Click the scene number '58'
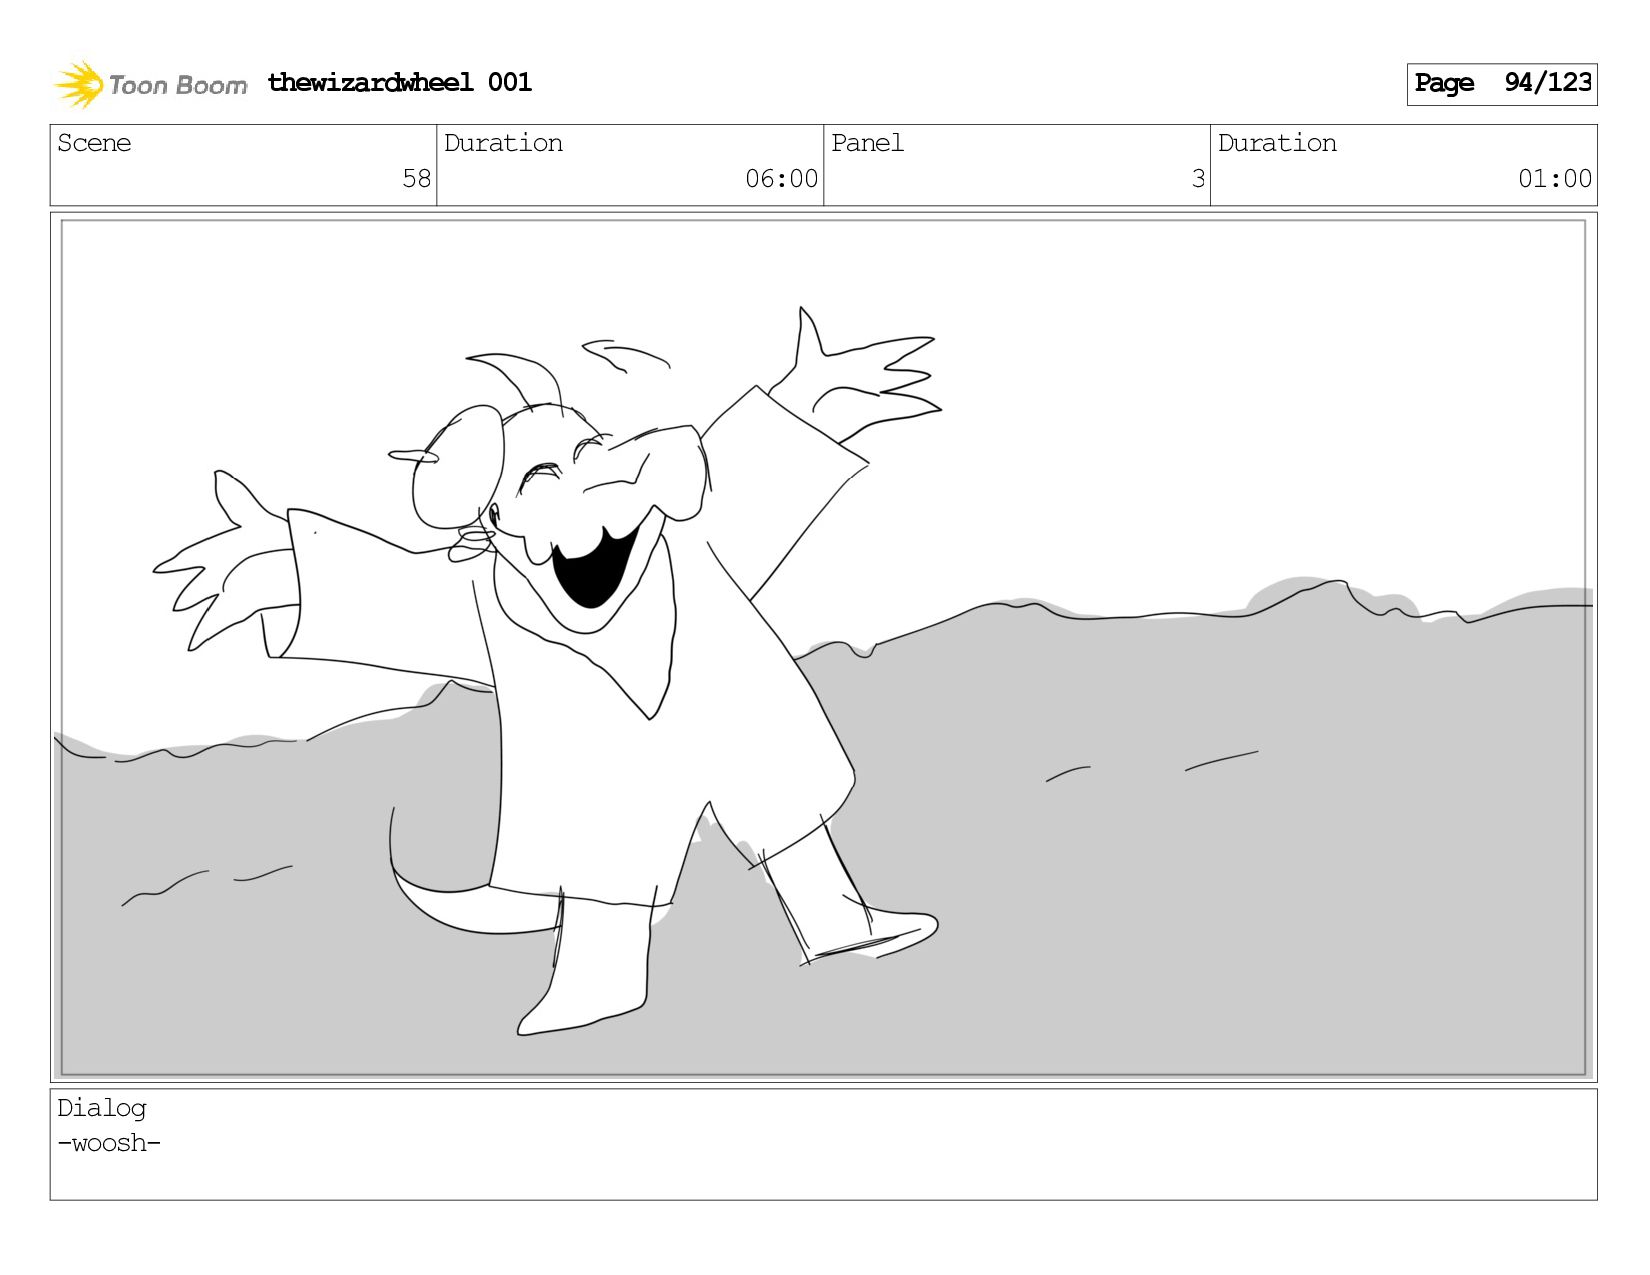 (x=416, y=179)
